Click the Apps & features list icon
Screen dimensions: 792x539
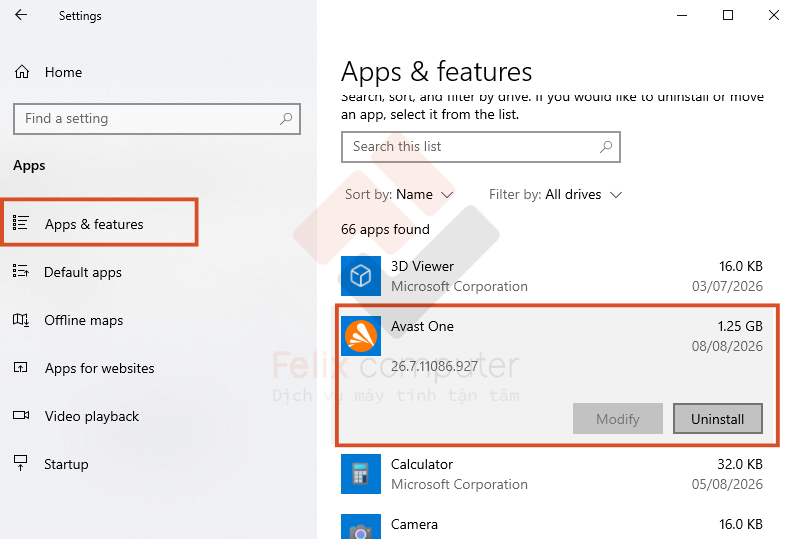tap(20, 223)
